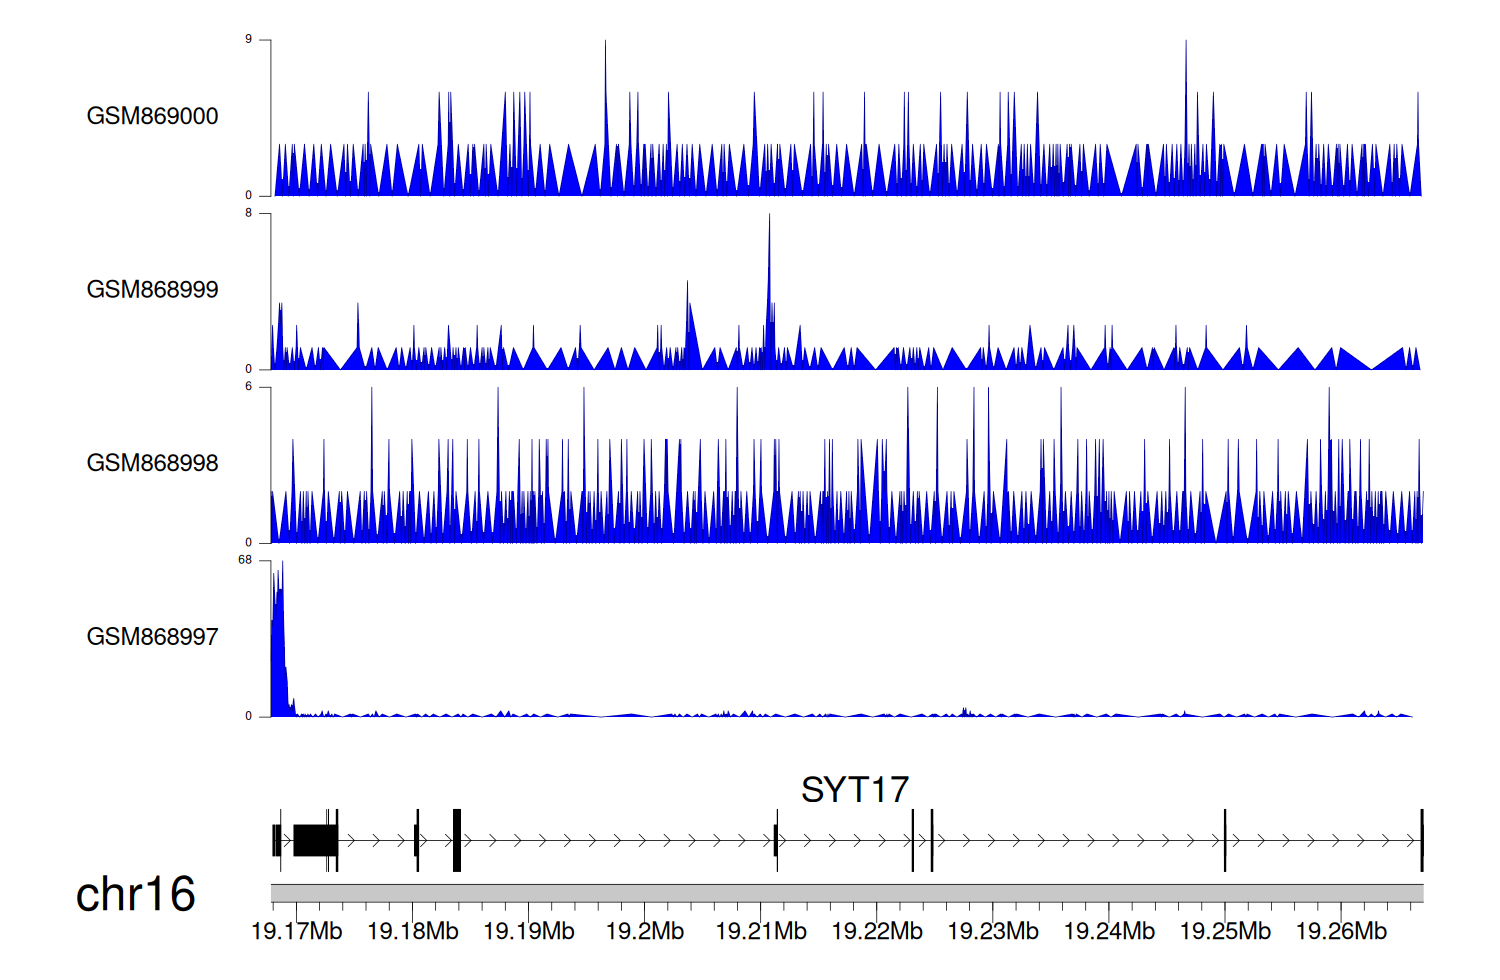Click the 19.22Mb axis tick label
The height and width of the screenshot is (980, 1500).
(877, 931)
